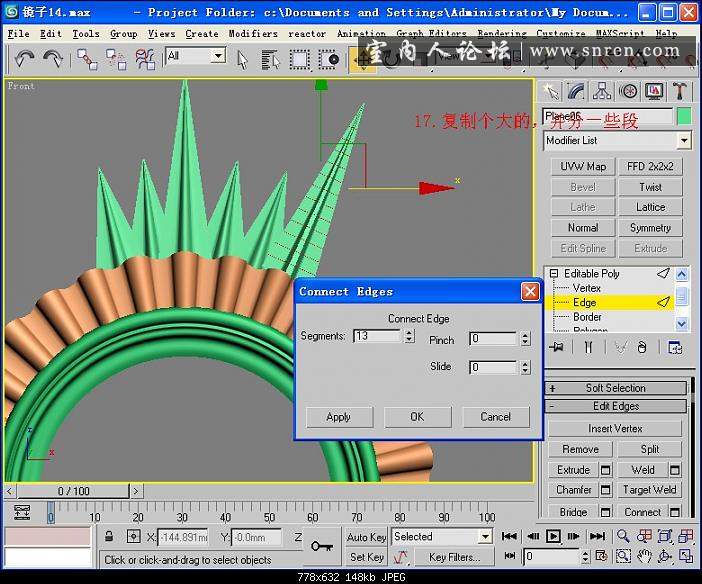This screenshot has height=584, width=702.
Task: Click Apply in Connect Edges dialog
Action: coord(338,417)
